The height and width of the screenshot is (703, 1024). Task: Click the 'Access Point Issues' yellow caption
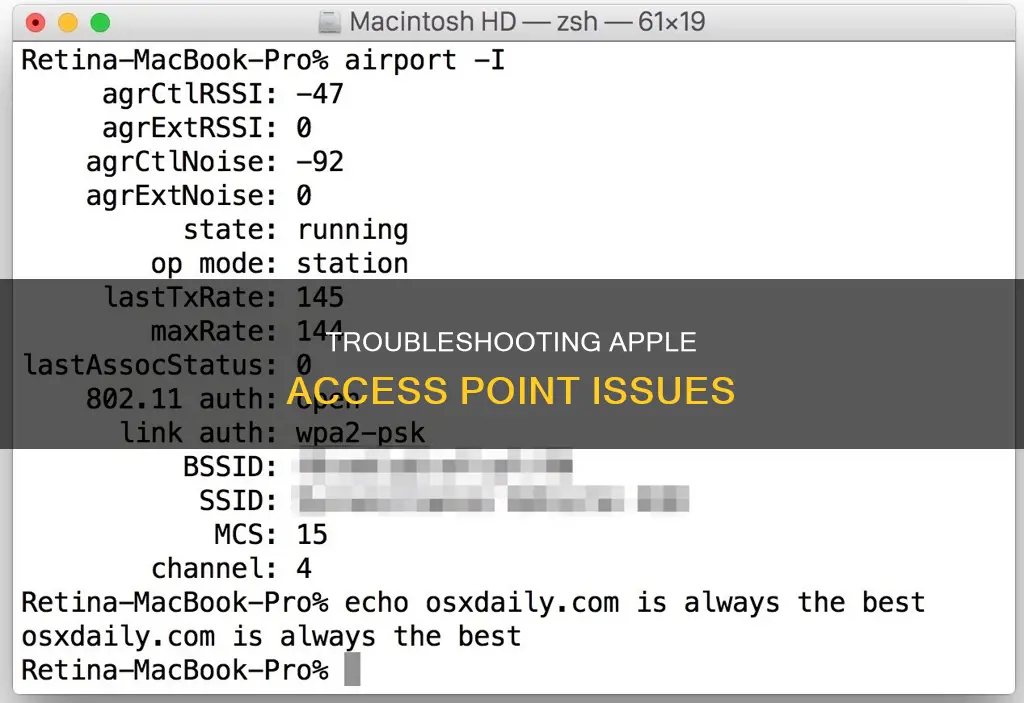[x=511, y=391]
